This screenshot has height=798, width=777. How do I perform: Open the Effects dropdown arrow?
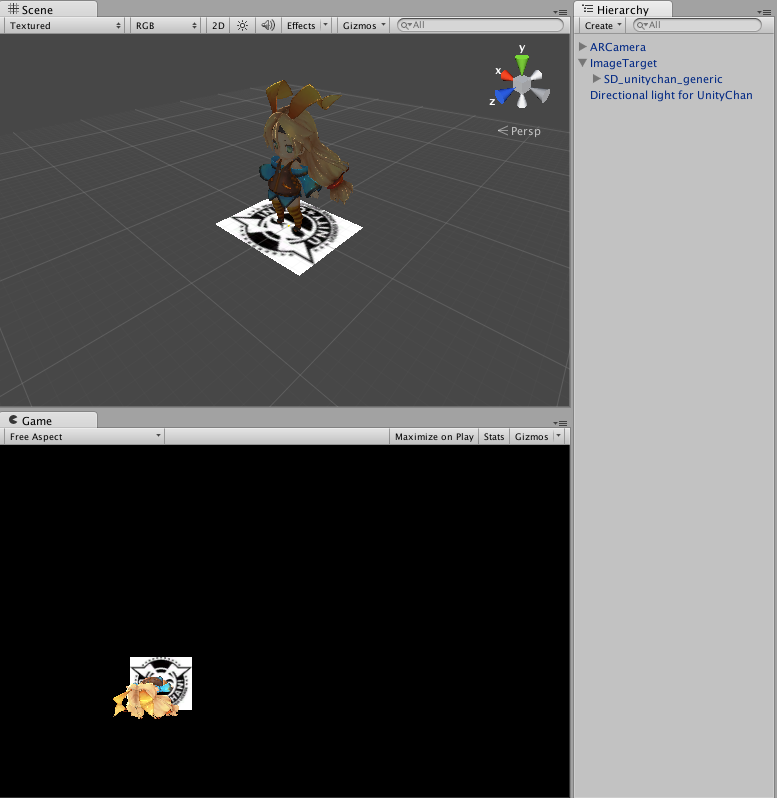326,25
